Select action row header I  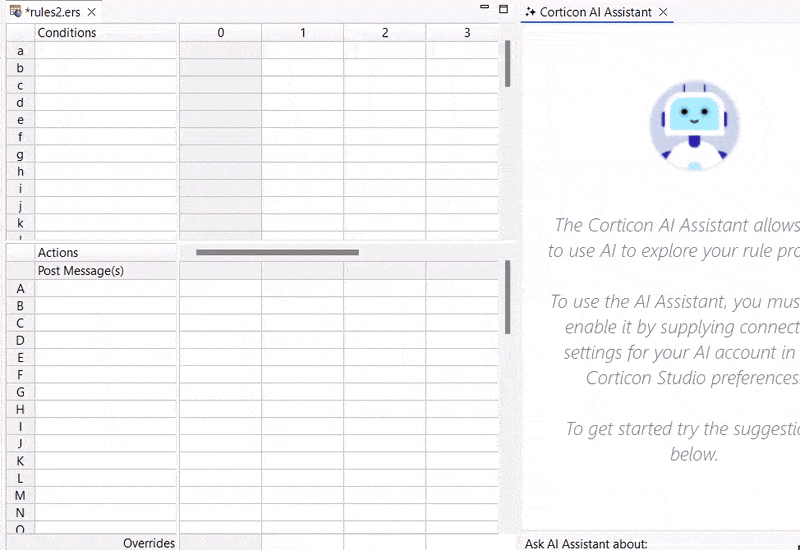tap(20, 427)
